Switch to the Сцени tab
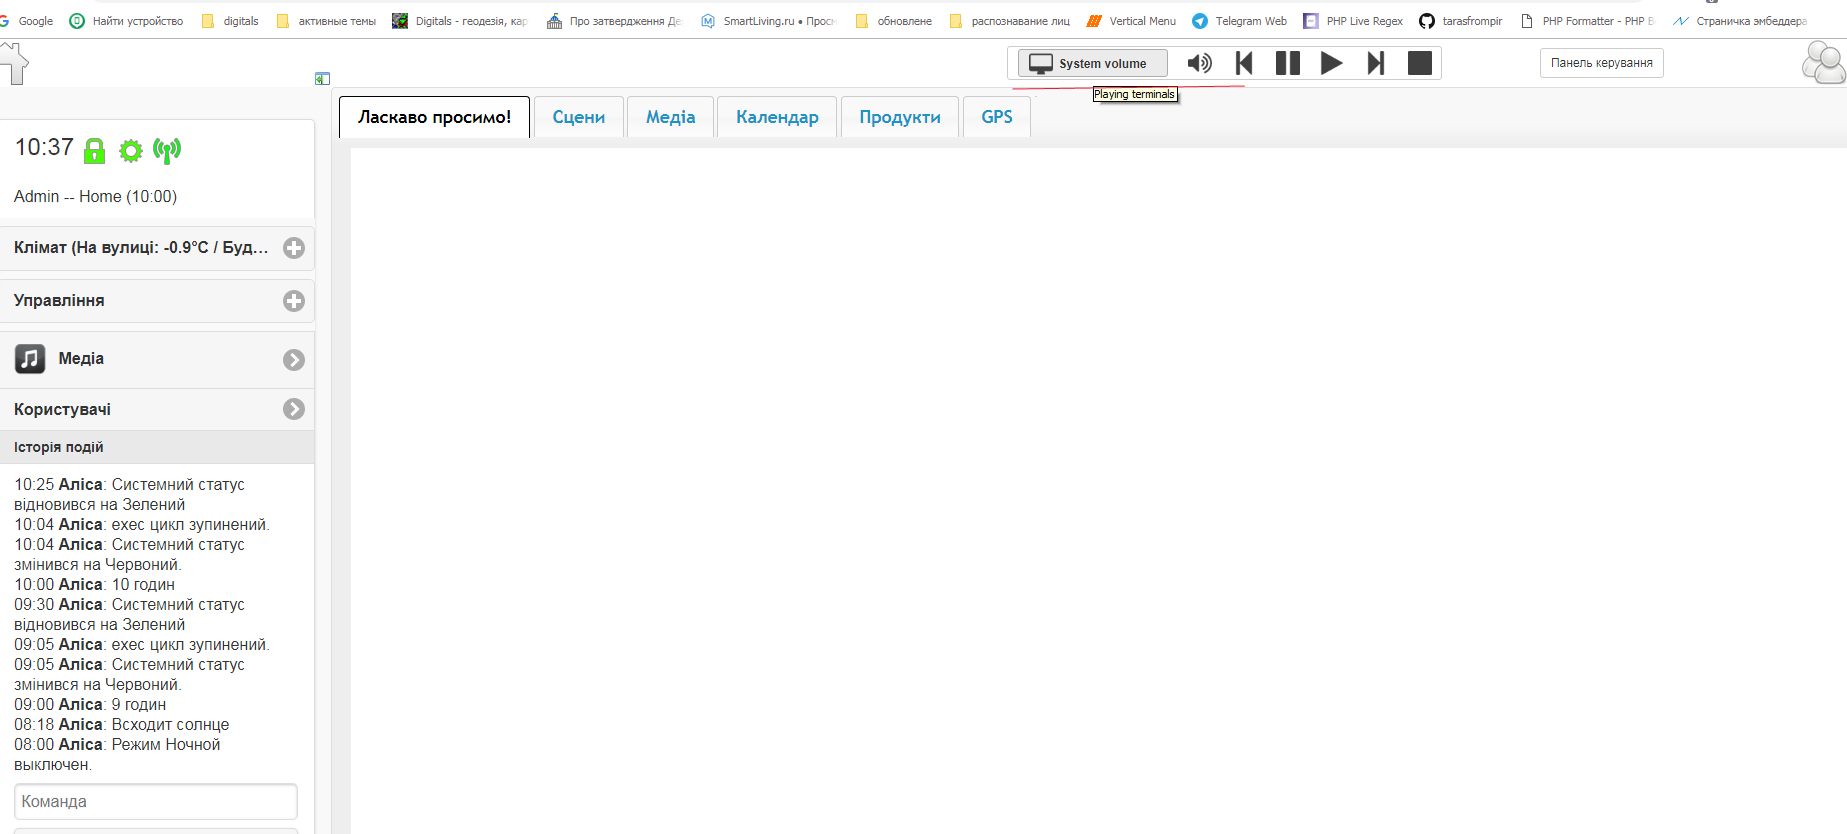 [x=578, y=117]
